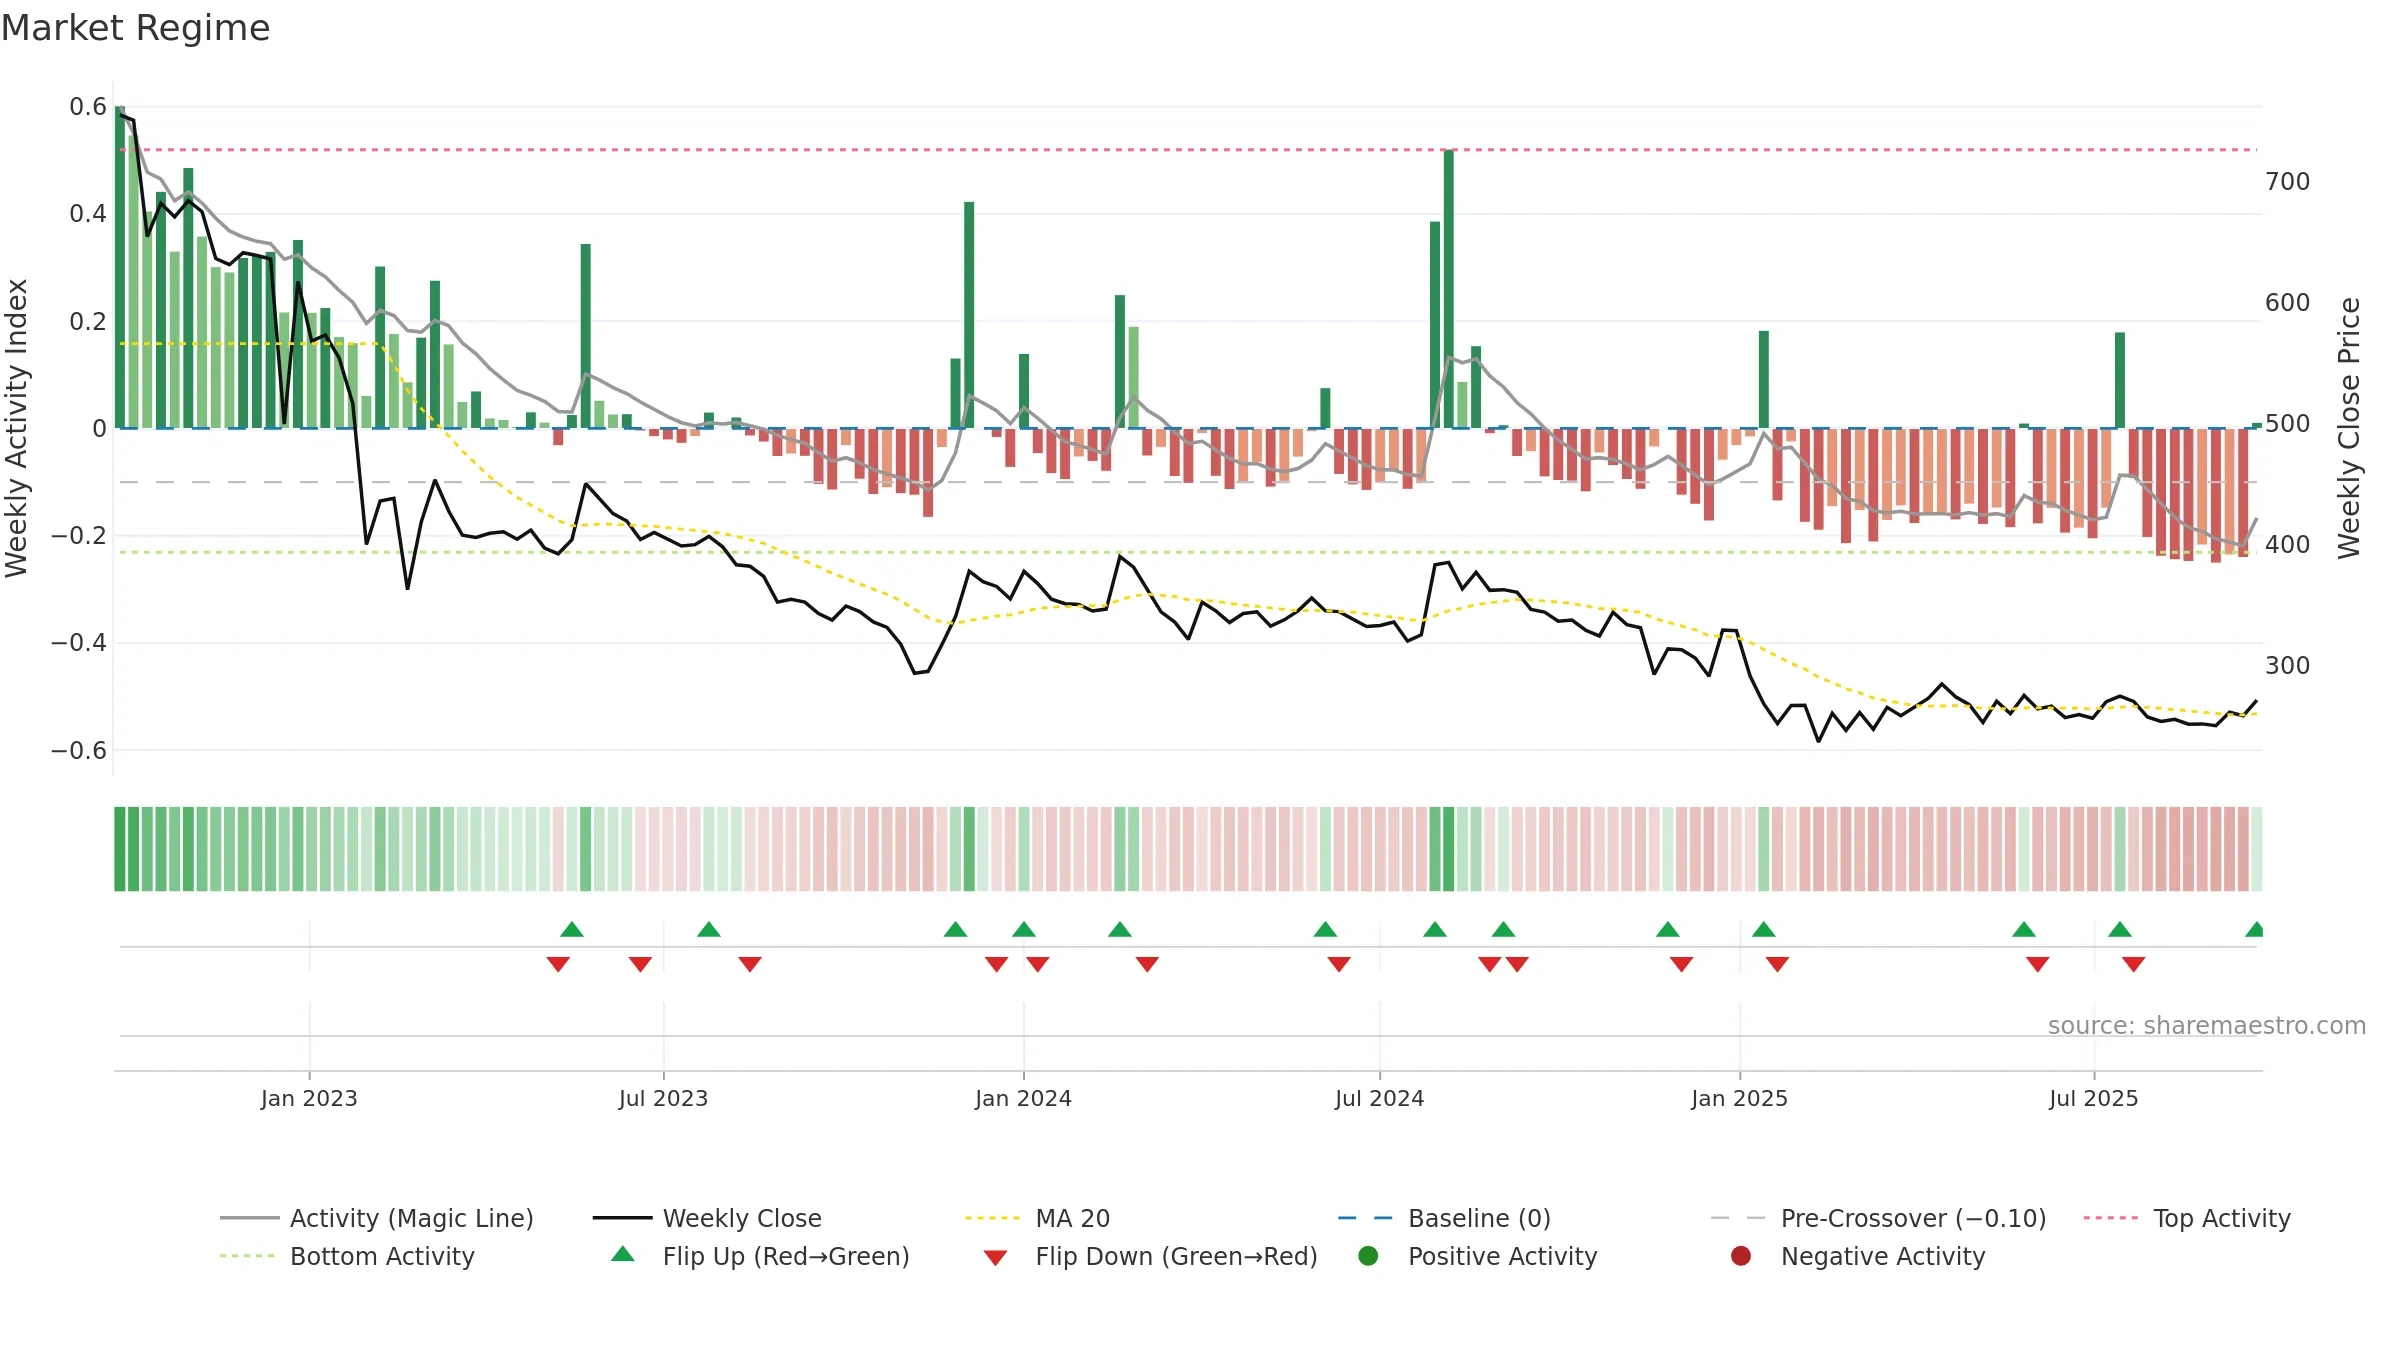Toggle the MA 20 legend entry

point(1037,1218)
